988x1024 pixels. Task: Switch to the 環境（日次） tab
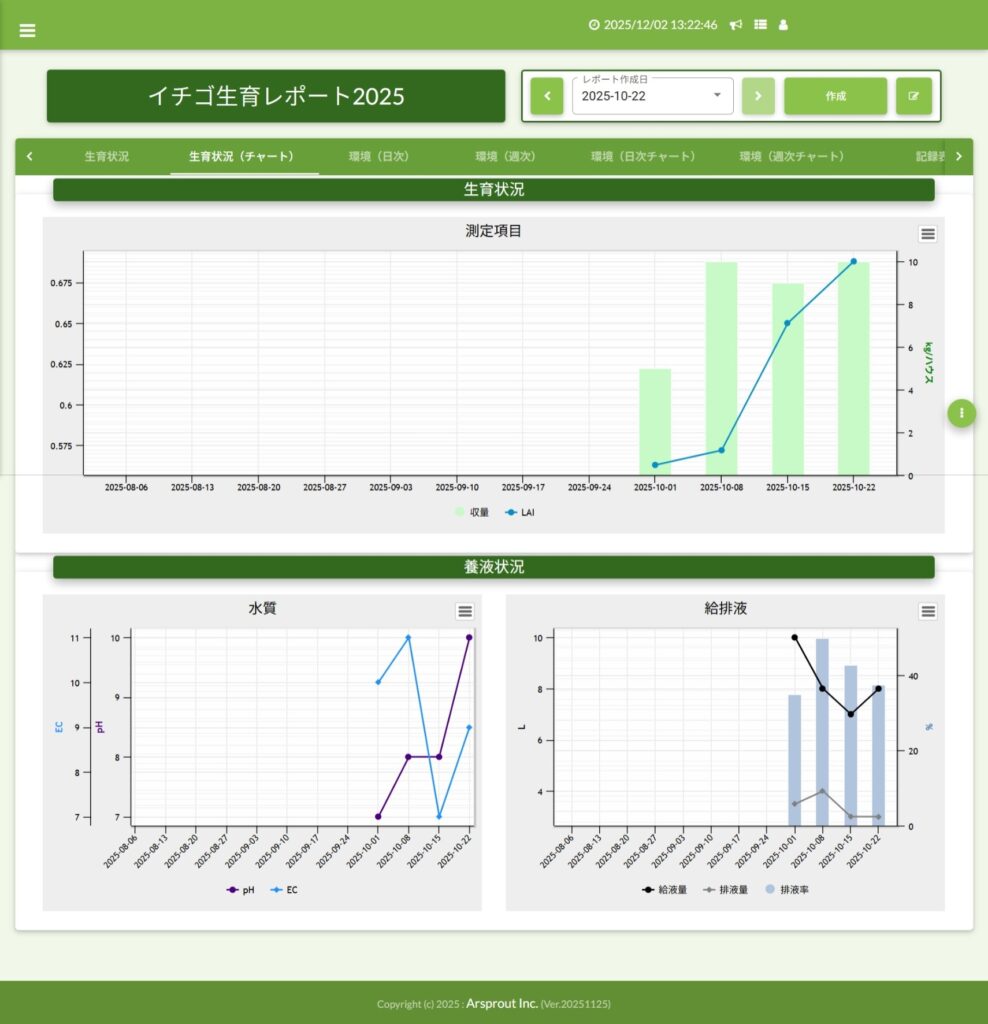click(x=379, y=157)
